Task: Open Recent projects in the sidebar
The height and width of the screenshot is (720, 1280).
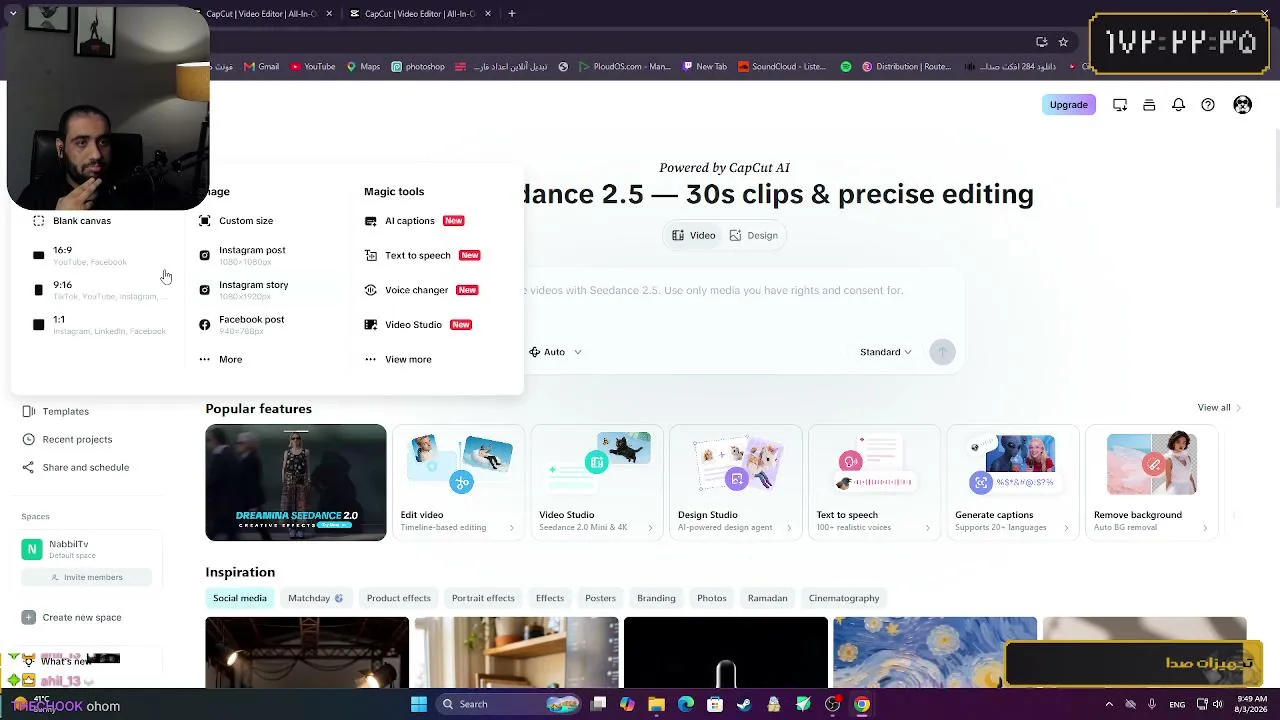Action: (67, 440)
